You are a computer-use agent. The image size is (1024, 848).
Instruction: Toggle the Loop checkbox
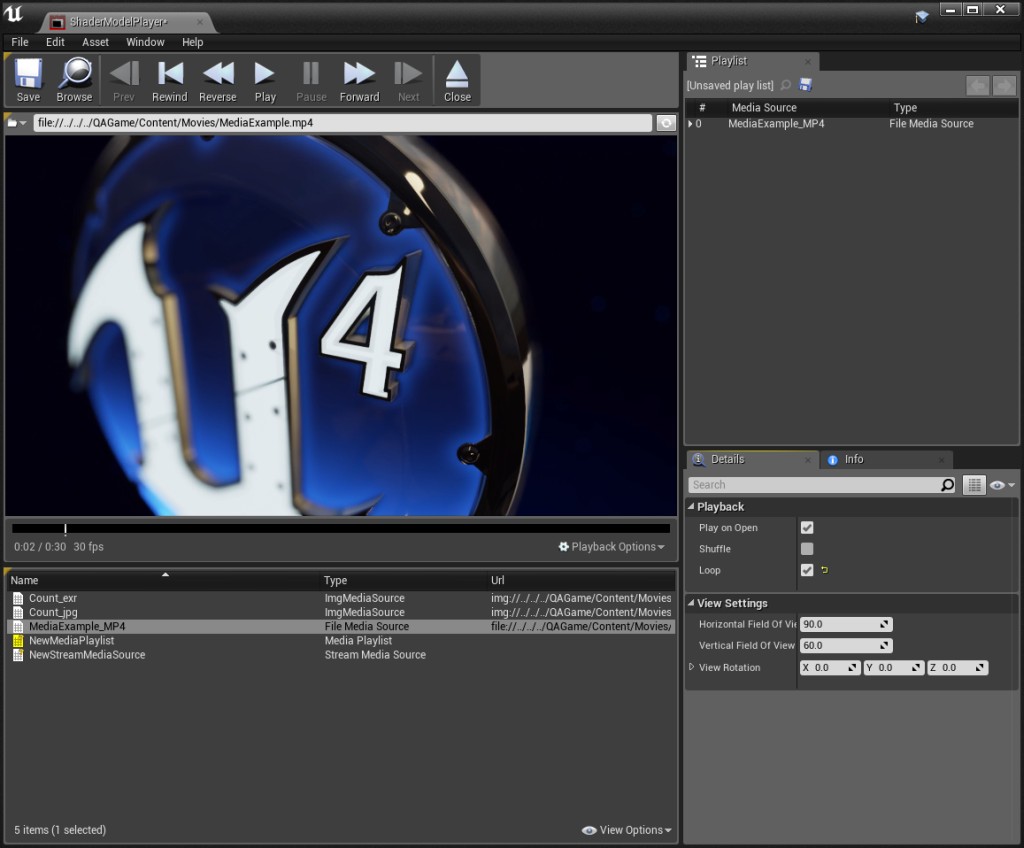(x=807, y=570)
